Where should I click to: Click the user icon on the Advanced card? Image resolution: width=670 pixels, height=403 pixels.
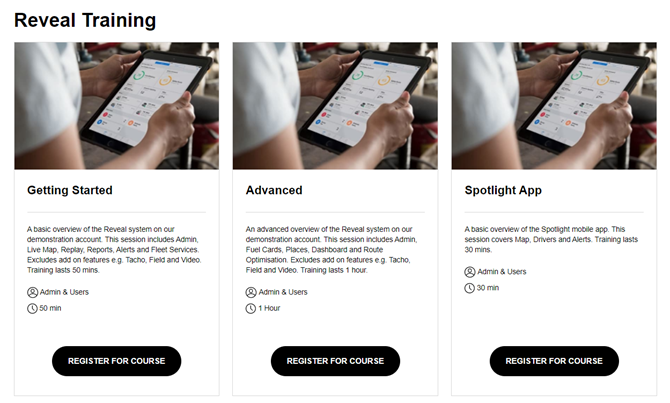click(251, 292)
